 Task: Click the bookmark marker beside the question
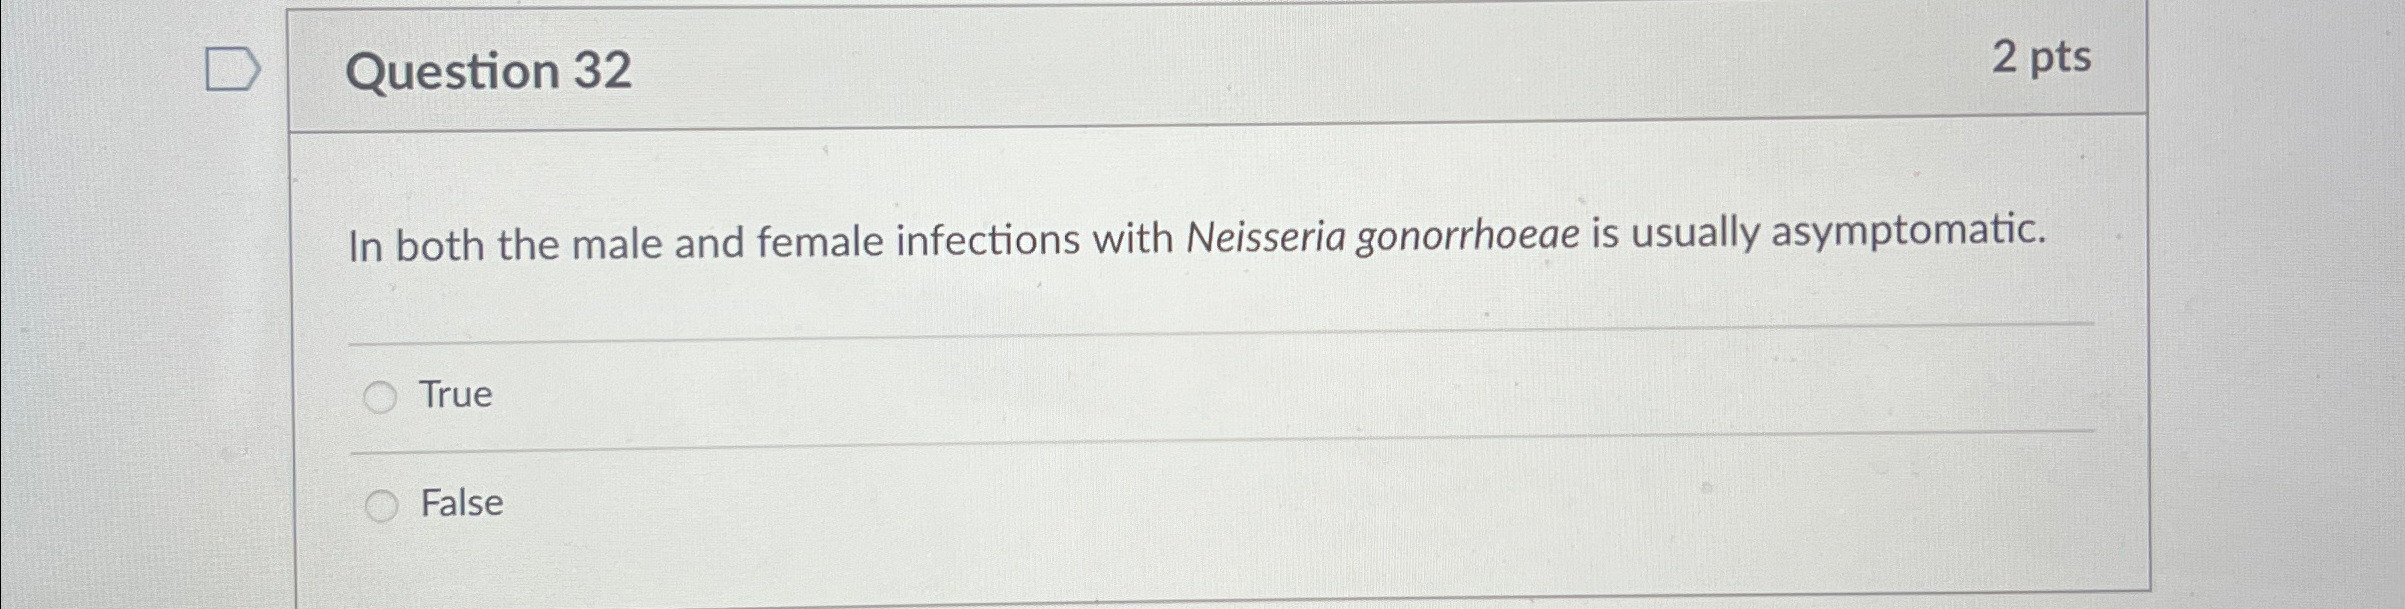tap(232, 68)
